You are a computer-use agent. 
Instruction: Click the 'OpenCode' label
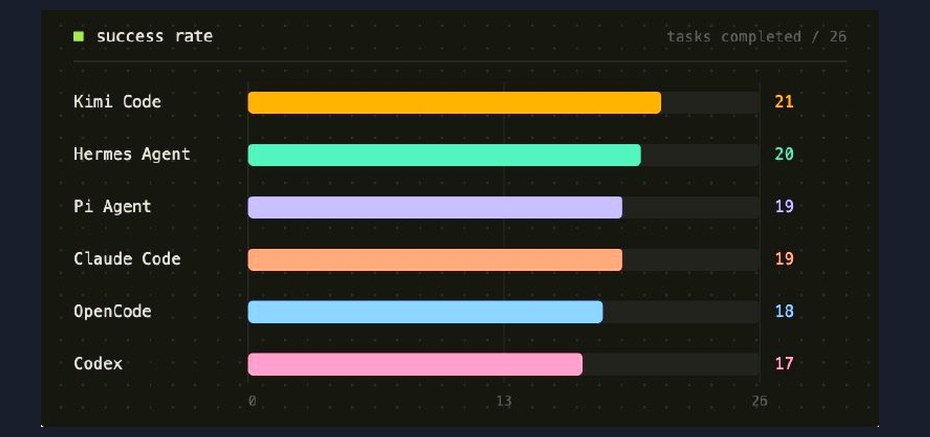click(x=112, y=311)
